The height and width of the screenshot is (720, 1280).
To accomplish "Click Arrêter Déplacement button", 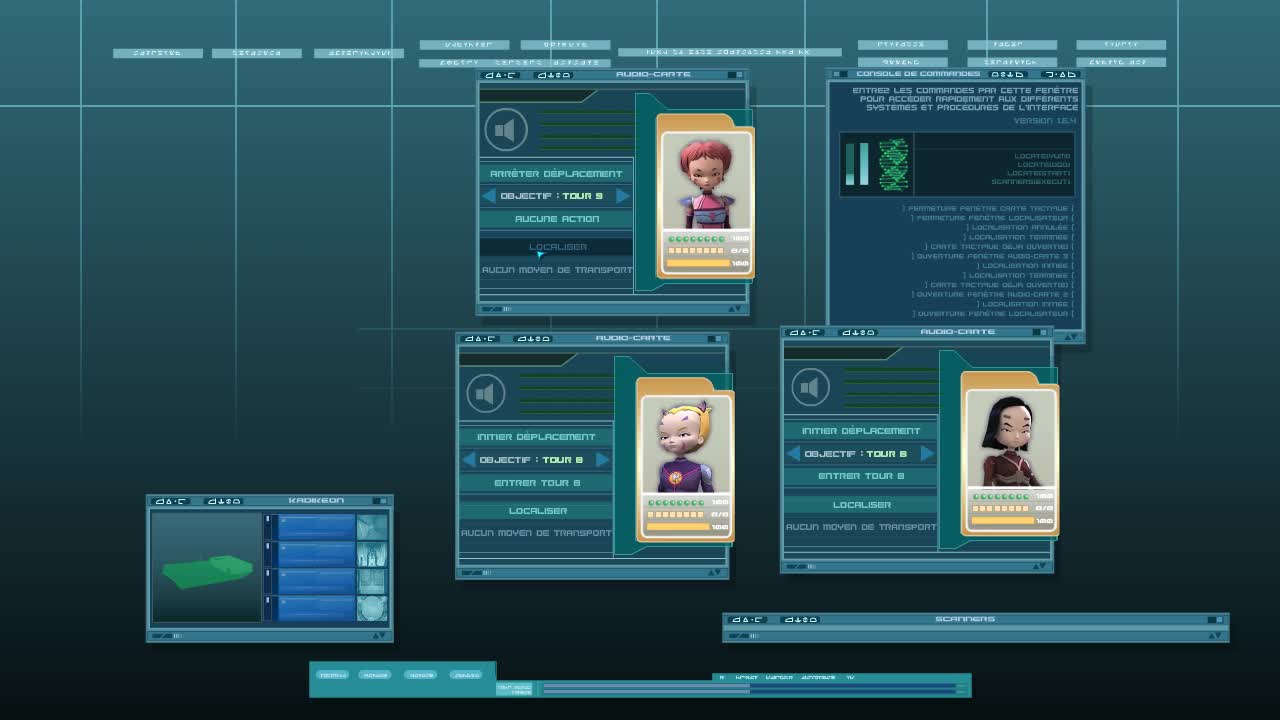I will pyautogui.click(x=556, y=174).
